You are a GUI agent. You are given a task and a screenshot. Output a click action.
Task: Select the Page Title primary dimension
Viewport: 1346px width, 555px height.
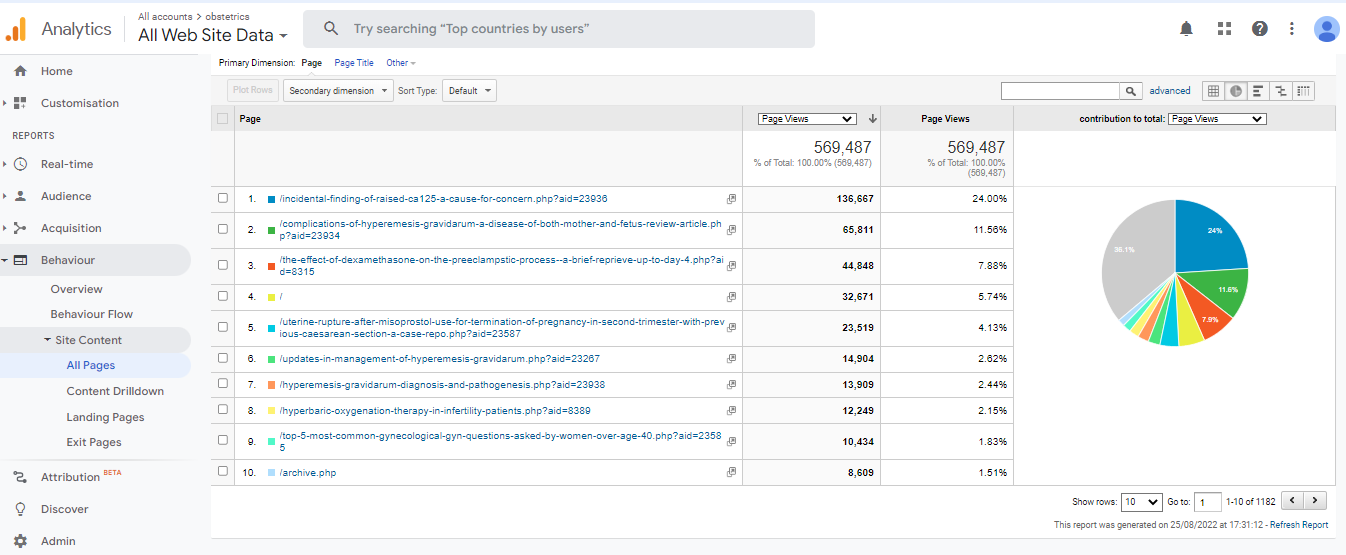tap(354, 63)
